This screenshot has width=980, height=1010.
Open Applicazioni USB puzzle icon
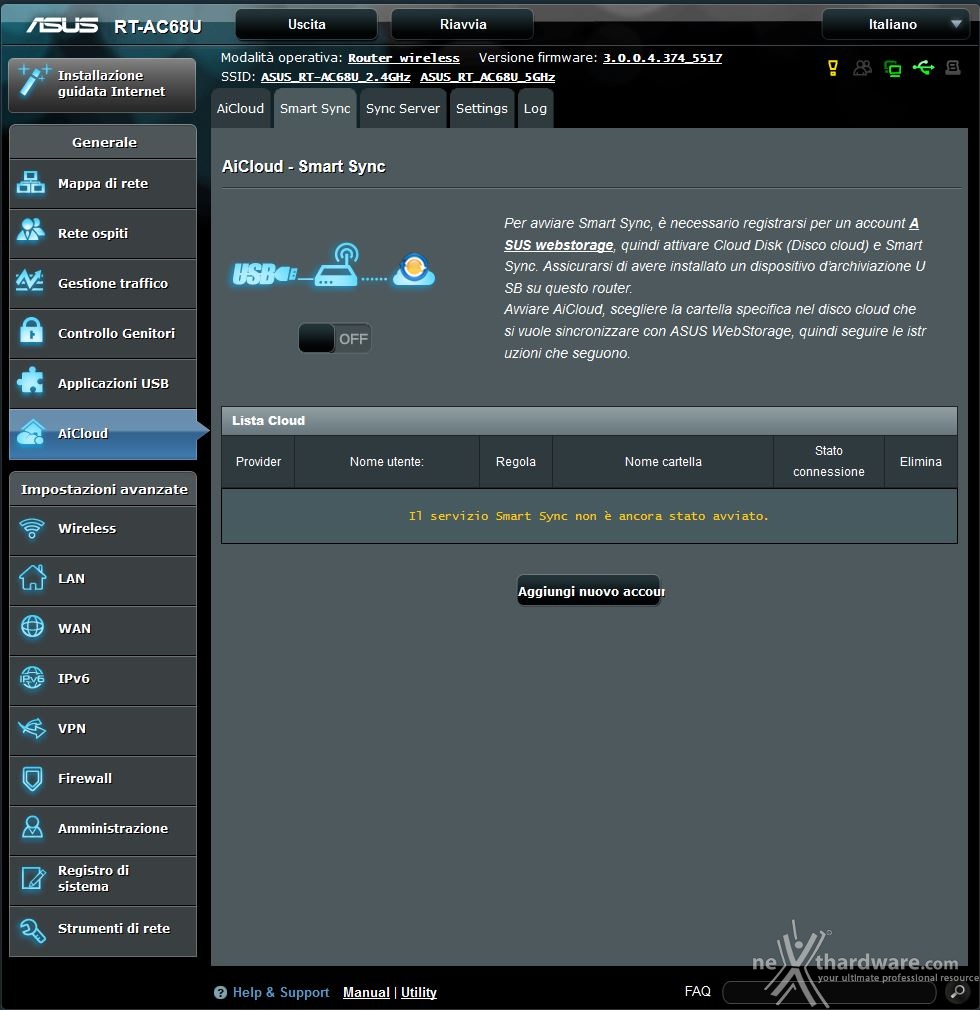[30, 381]
